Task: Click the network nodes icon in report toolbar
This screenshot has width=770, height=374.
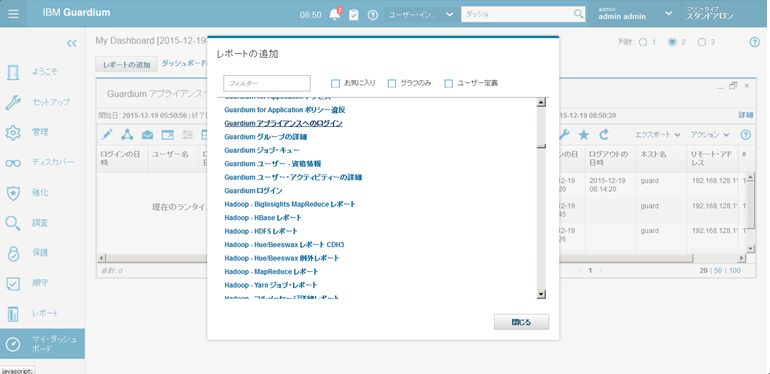Action: 127,134
